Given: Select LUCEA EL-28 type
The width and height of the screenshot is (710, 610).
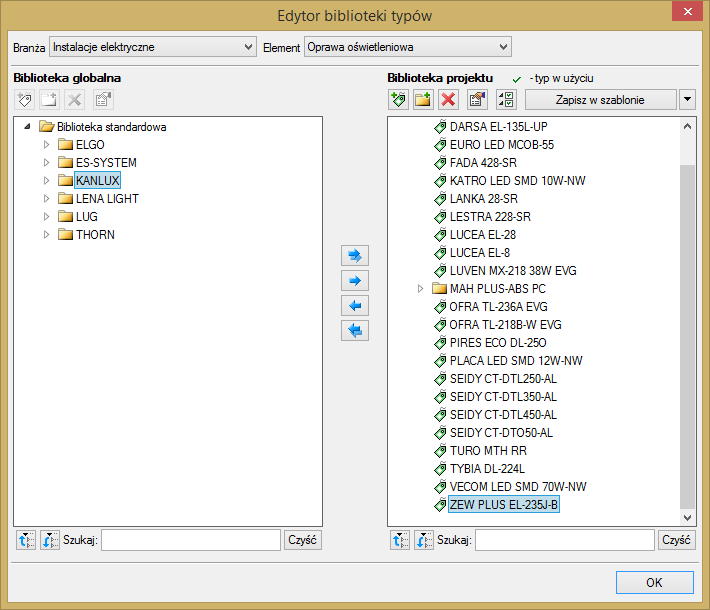Looking at the screenshot, I should [483, 235].
